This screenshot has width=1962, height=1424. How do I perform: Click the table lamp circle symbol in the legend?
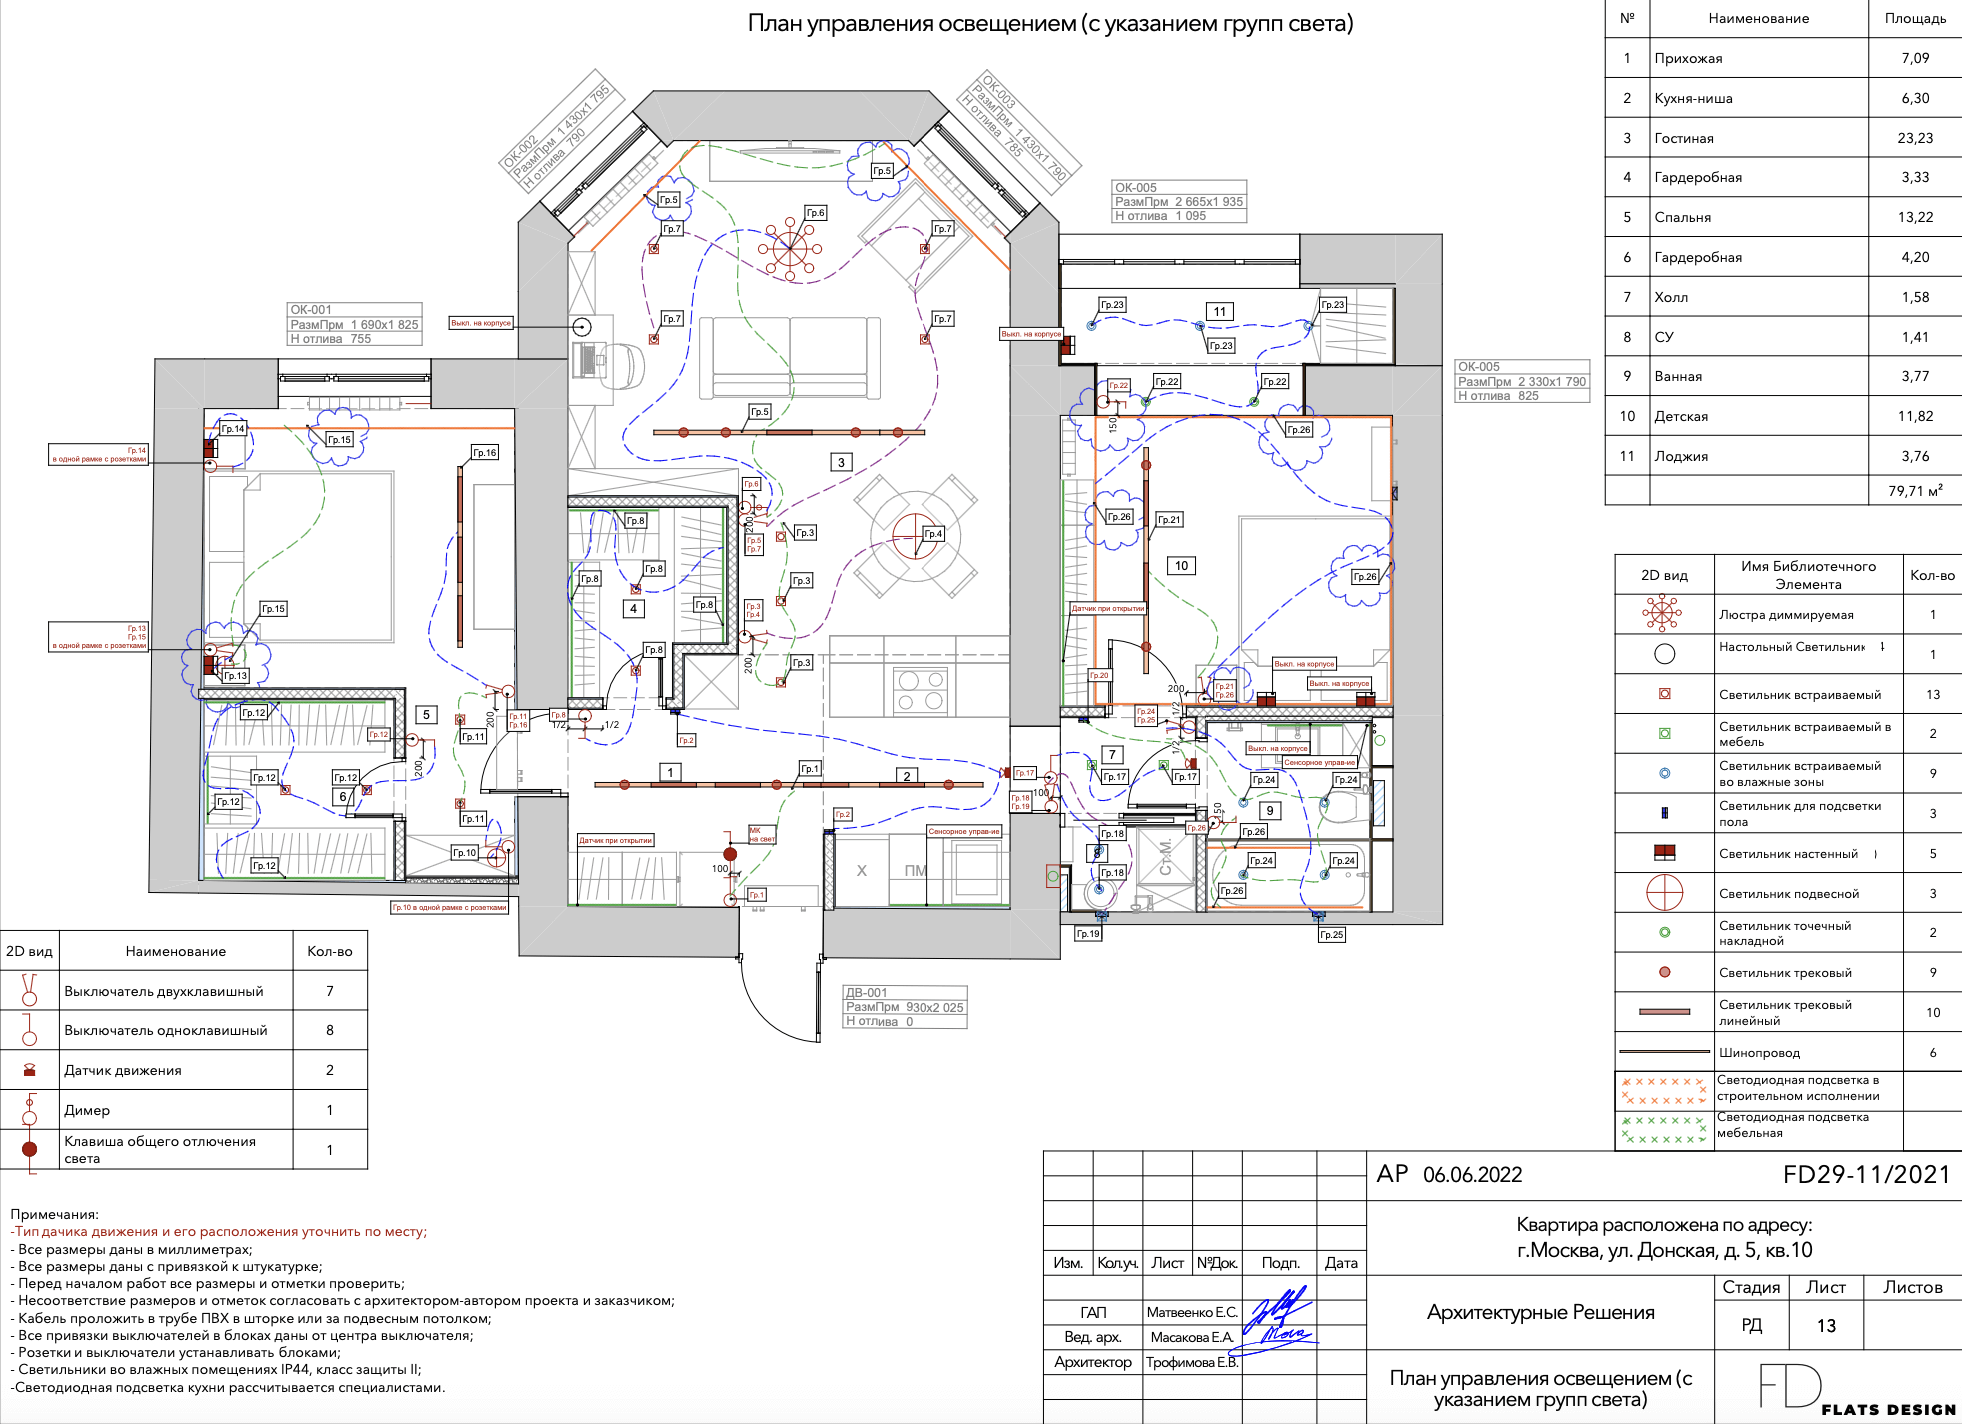(x=1664, y=654)
